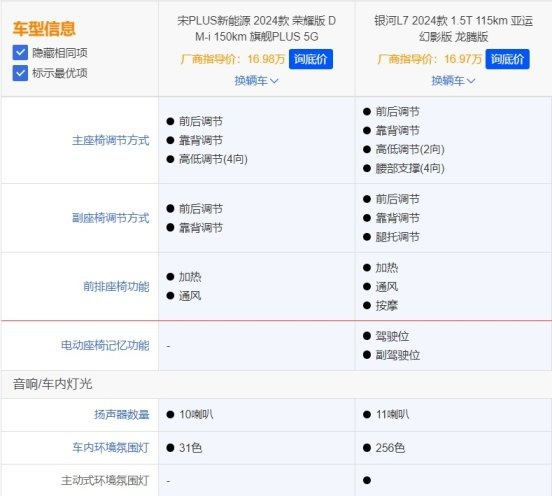The width and height of the screenshot is (552, 496).
Task: Open the 扬声器数量 parameter link
Action: click(122, 415)
